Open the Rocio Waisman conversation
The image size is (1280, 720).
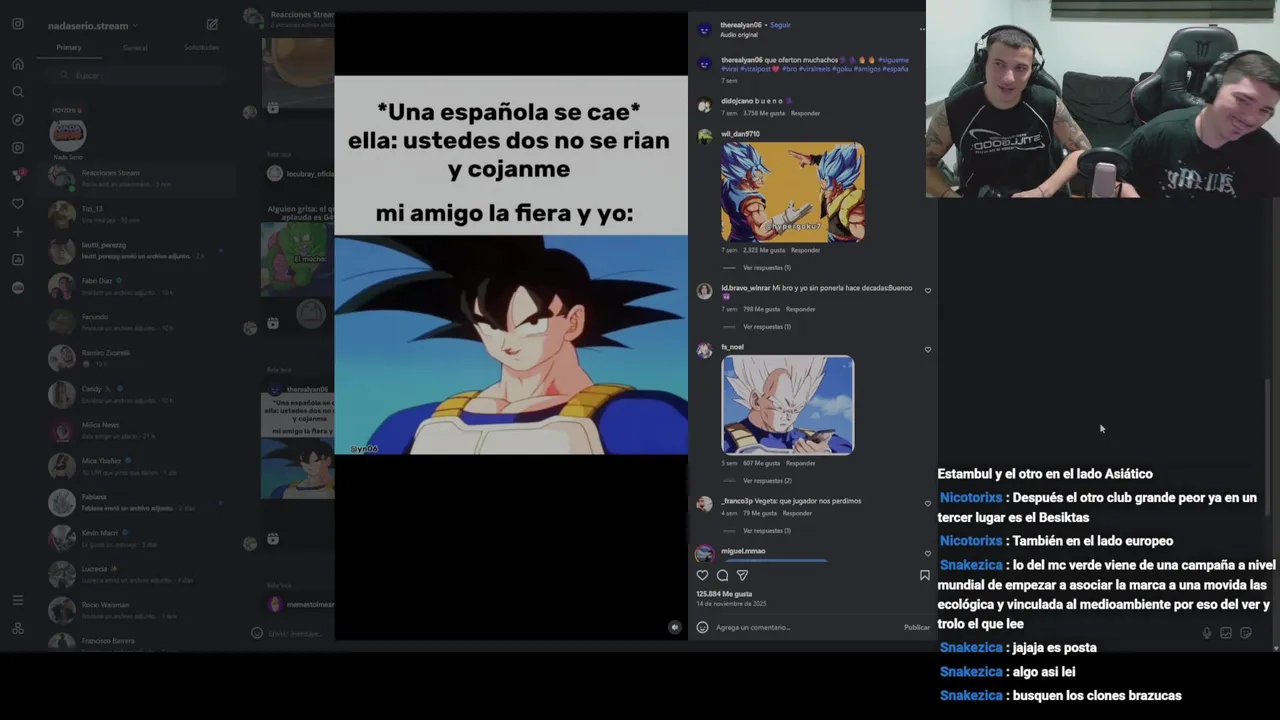137,610
